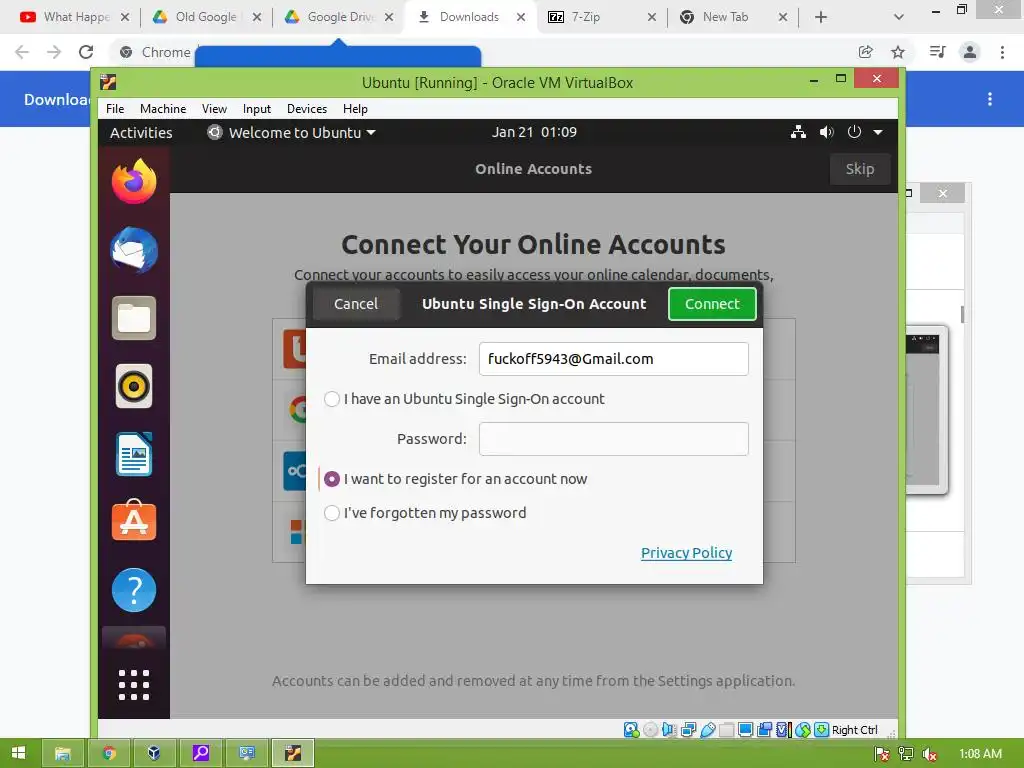Click VirtualBox display indicator
The image size is (1024, 768).
click(x=745, y=729)
